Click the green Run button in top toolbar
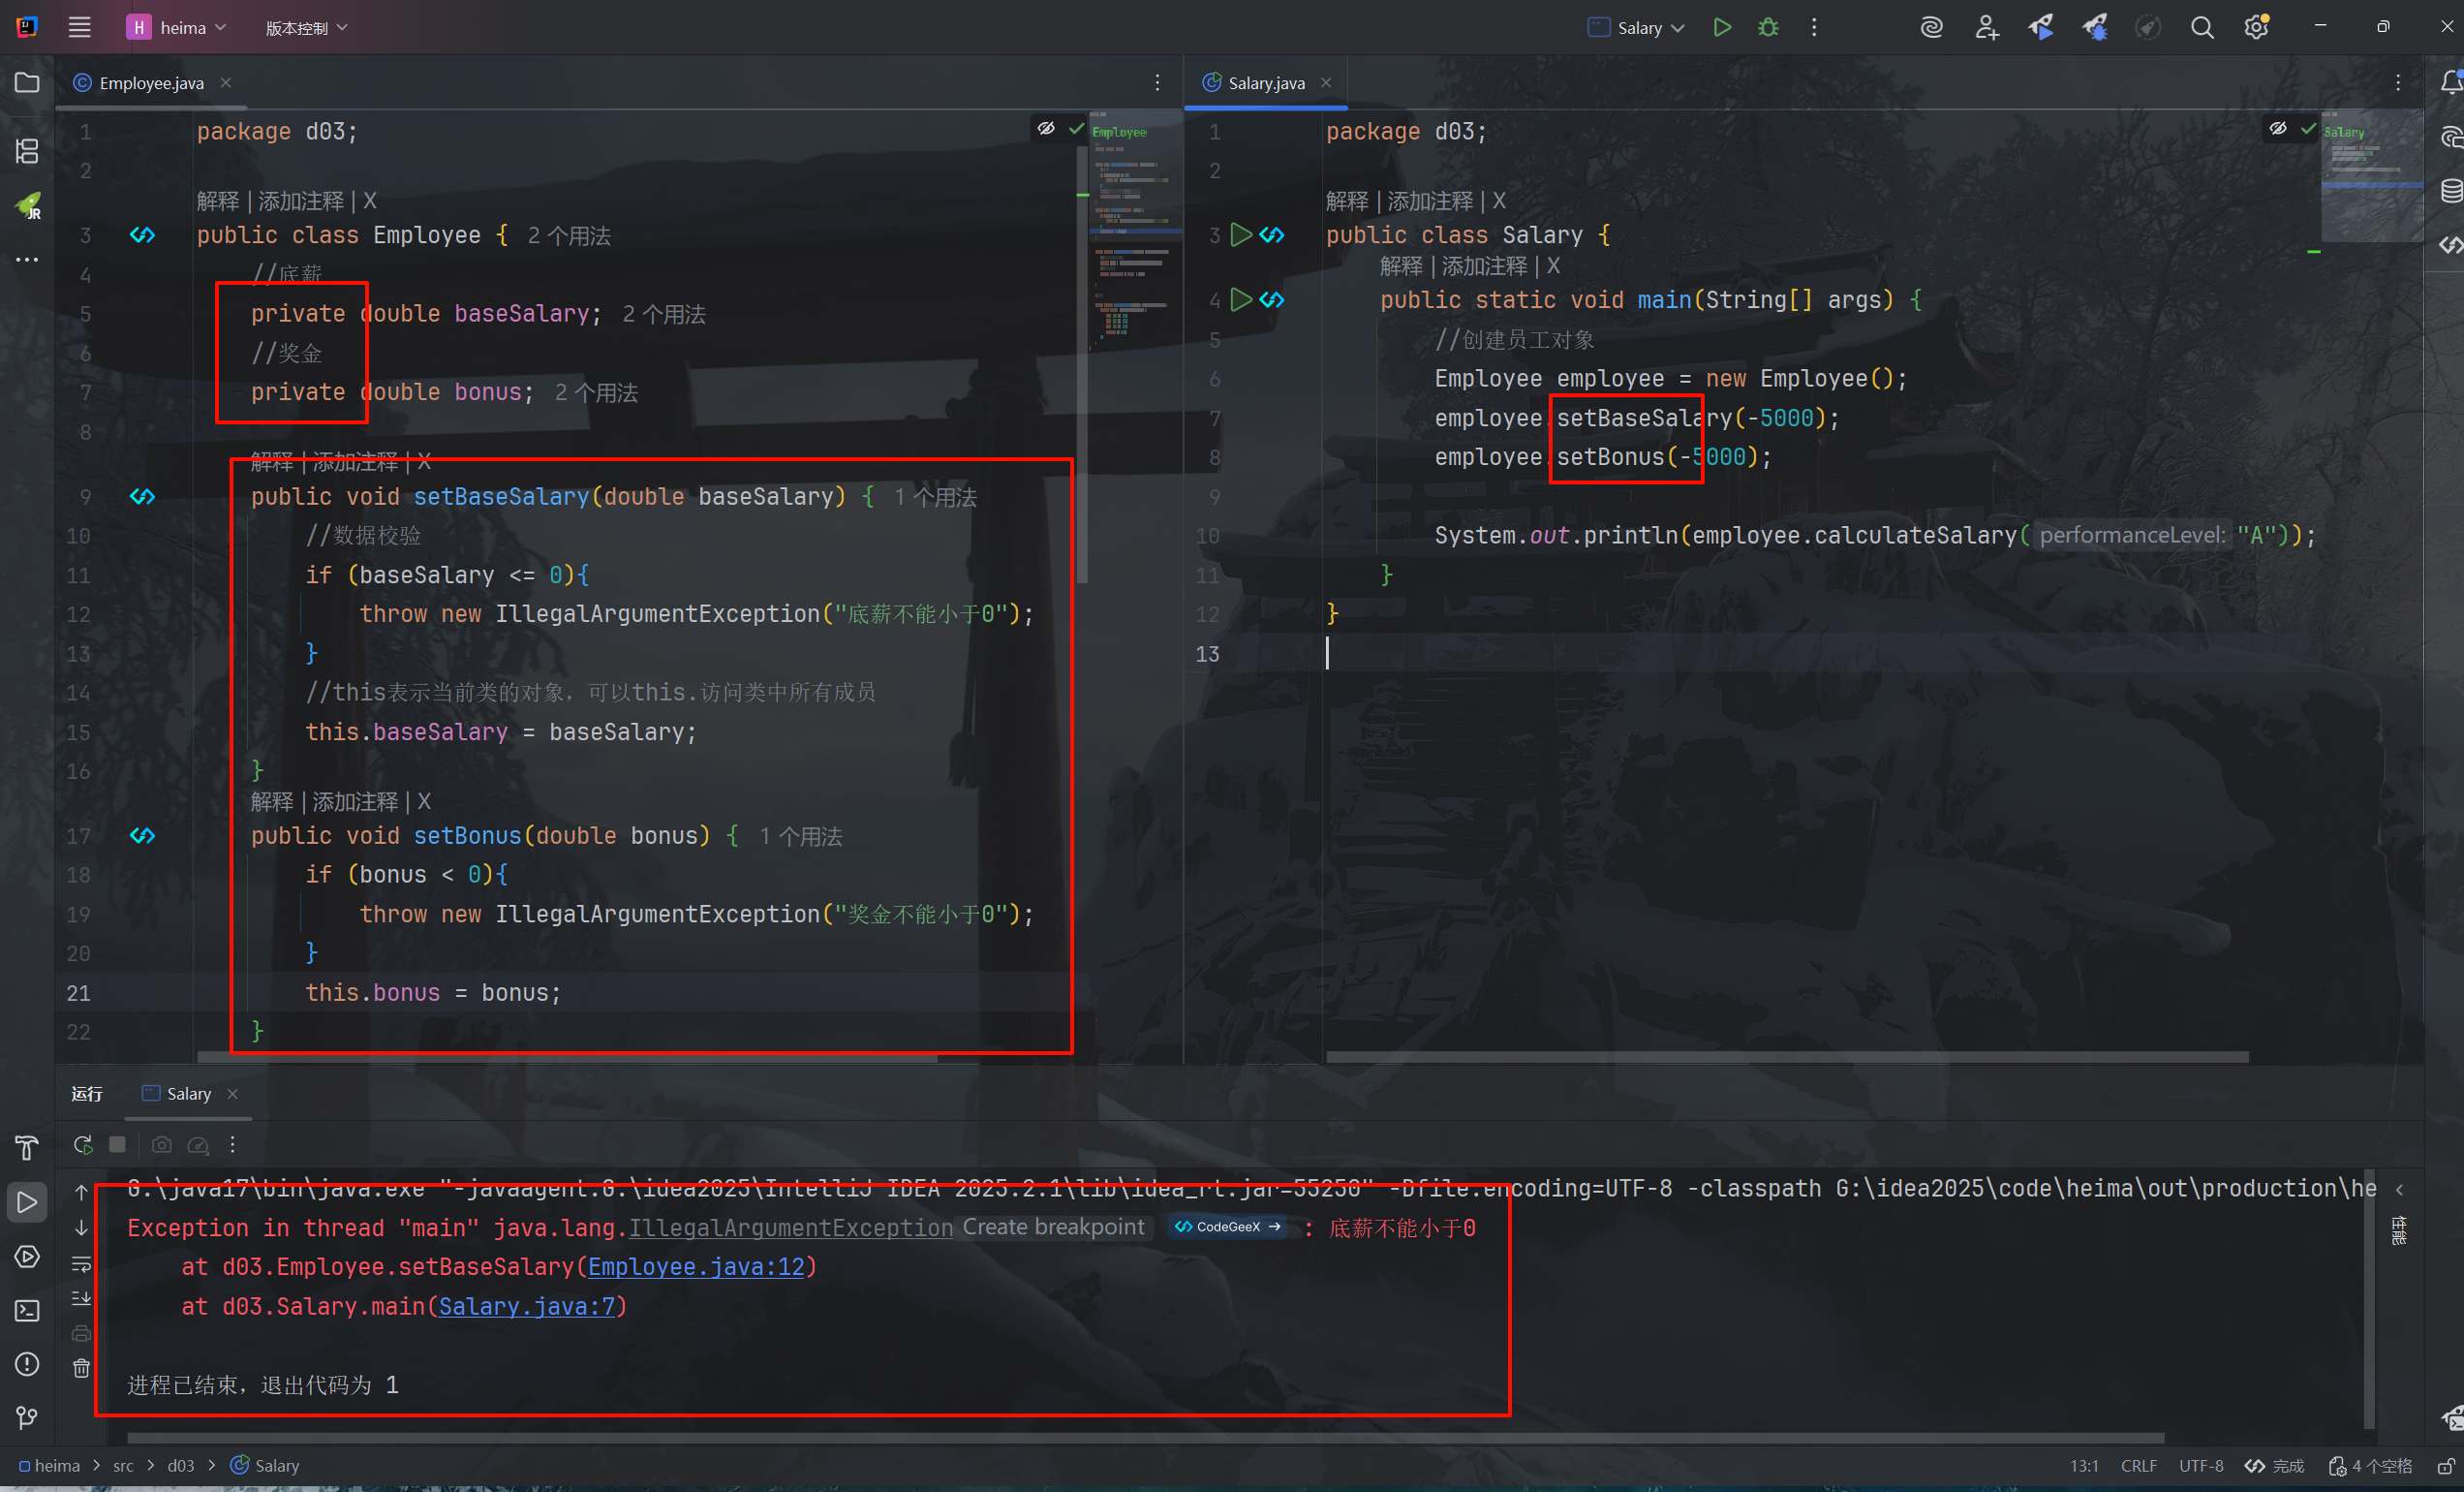The image size is (2464, 1492). coord(1721,27)
